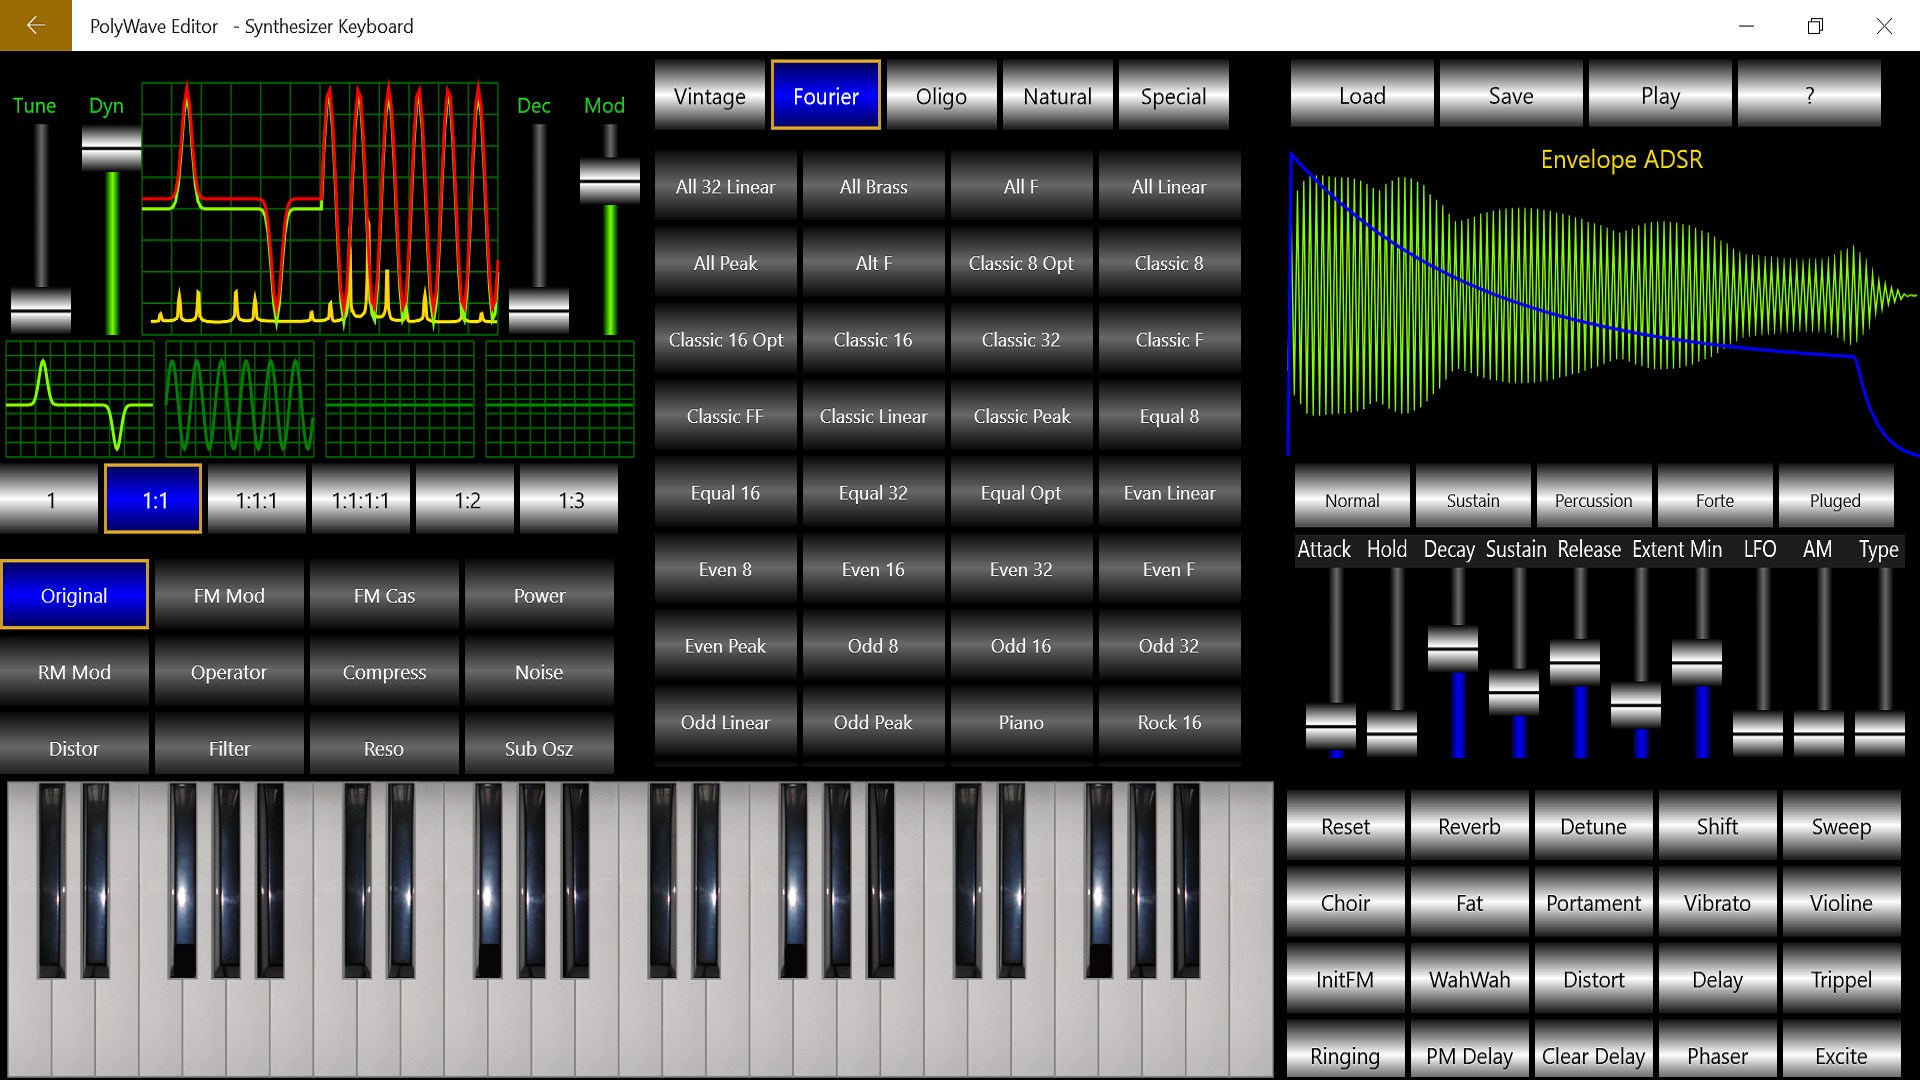Click the question mark help button

point(1809,95)
